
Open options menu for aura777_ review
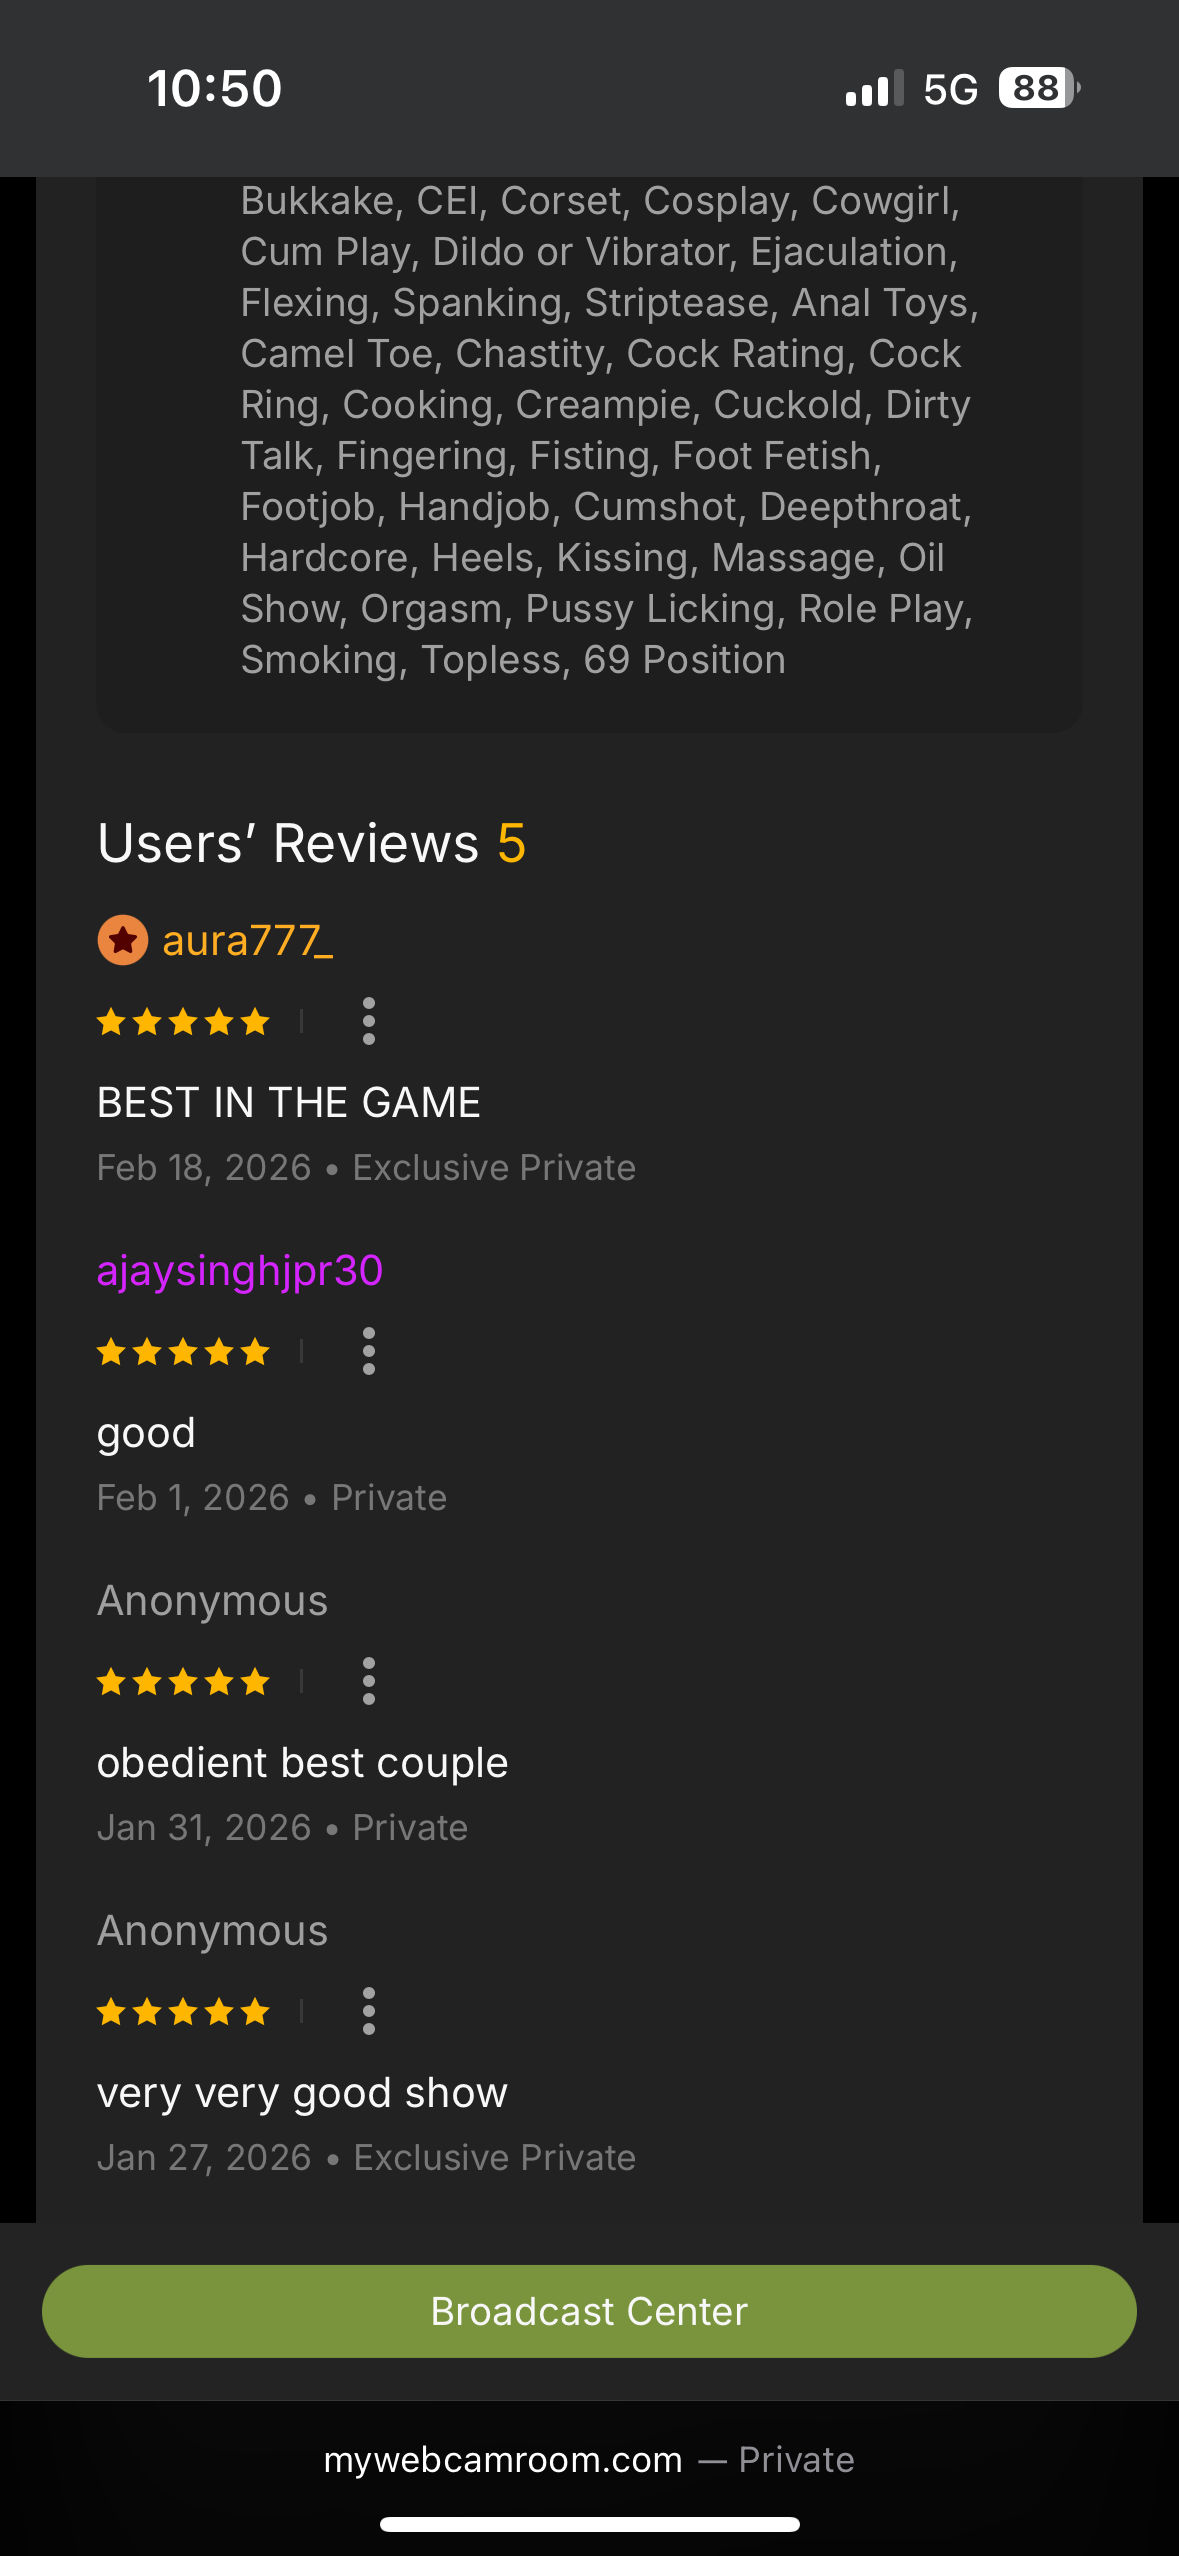tap(369, 1021)
